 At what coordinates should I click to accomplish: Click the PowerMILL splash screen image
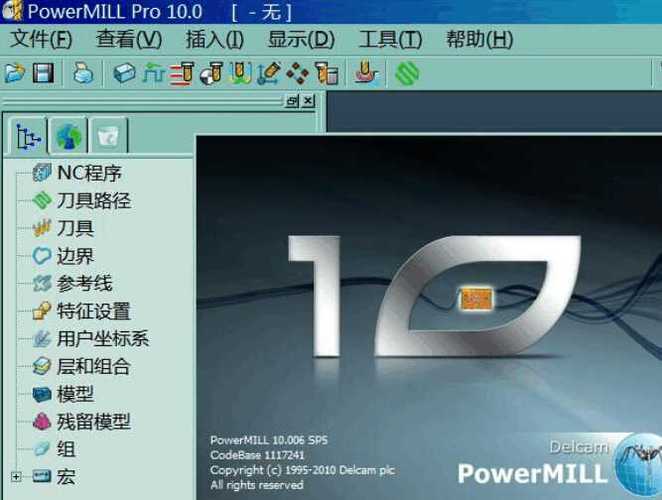pos(429,318)
